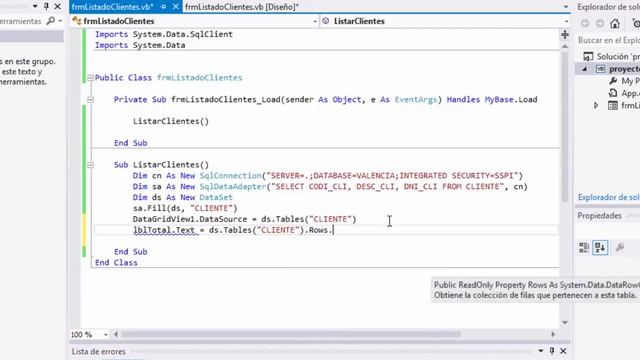Open the toolbox panel options dropdown

(x=35, y=6)
